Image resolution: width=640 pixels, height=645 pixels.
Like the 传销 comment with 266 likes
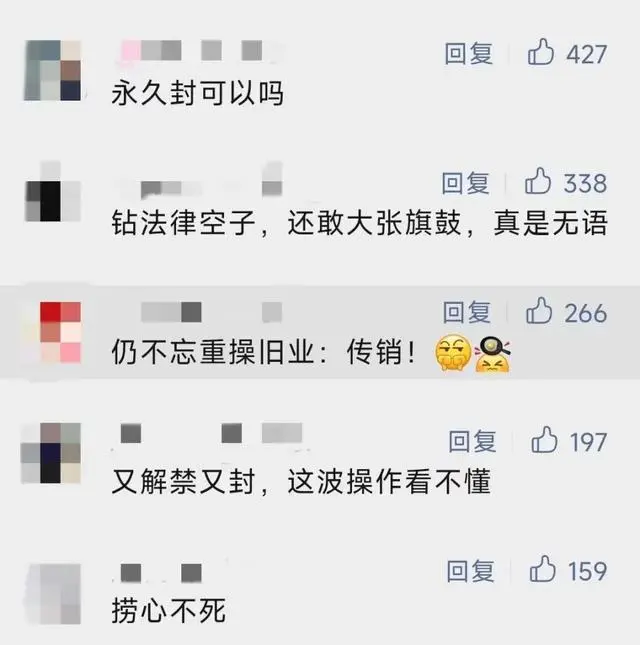pyautogui.click(x=539, y=311)
